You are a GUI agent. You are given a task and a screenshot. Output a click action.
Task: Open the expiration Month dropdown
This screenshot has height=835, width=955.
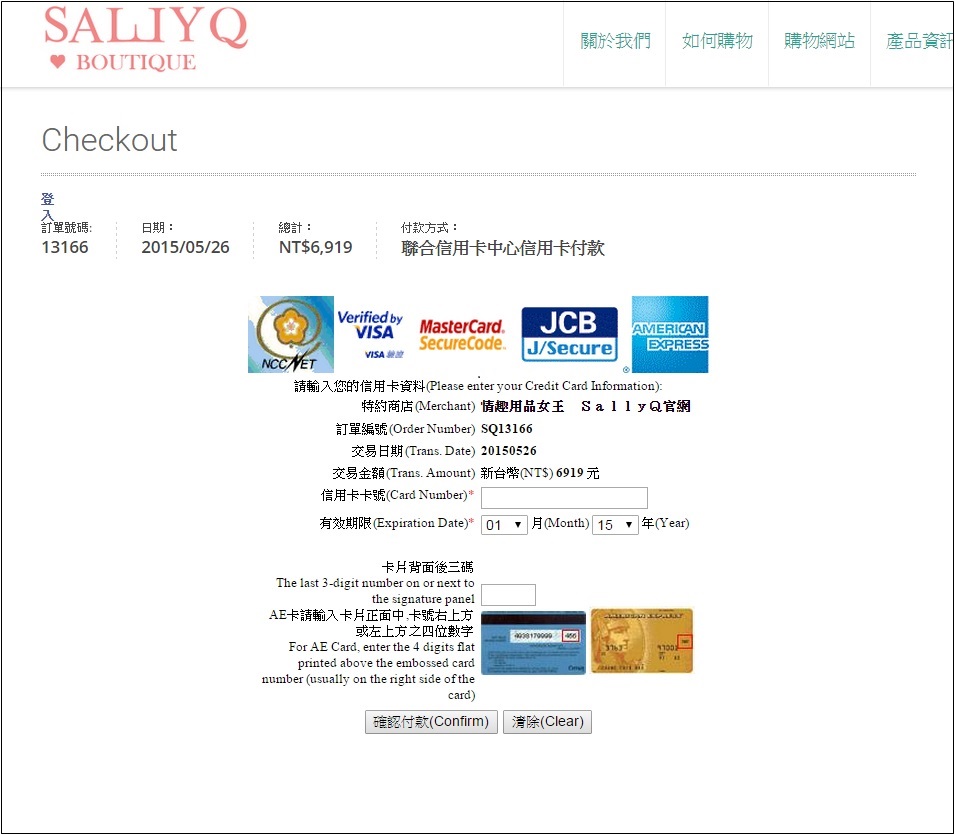[504, 524]
